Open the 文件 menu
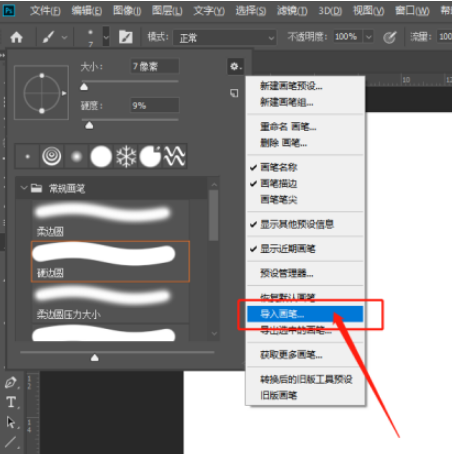 click(x=45, y=11)
